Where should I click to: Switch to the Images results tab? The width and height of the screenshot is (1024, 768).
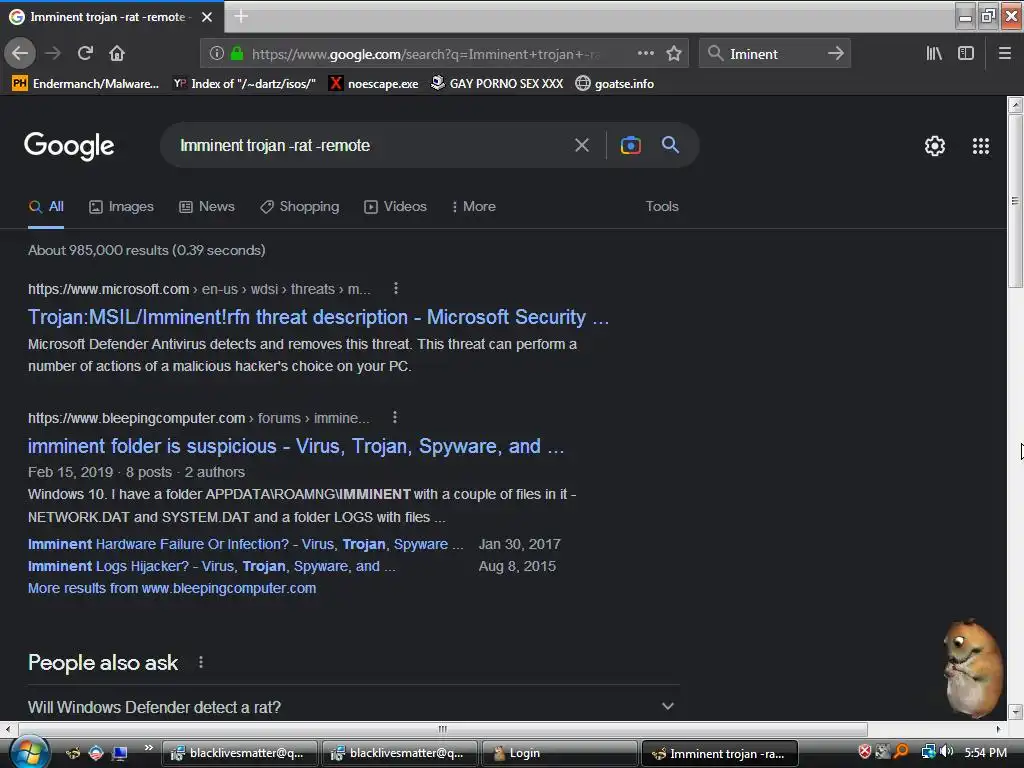(x=121, y=206)
